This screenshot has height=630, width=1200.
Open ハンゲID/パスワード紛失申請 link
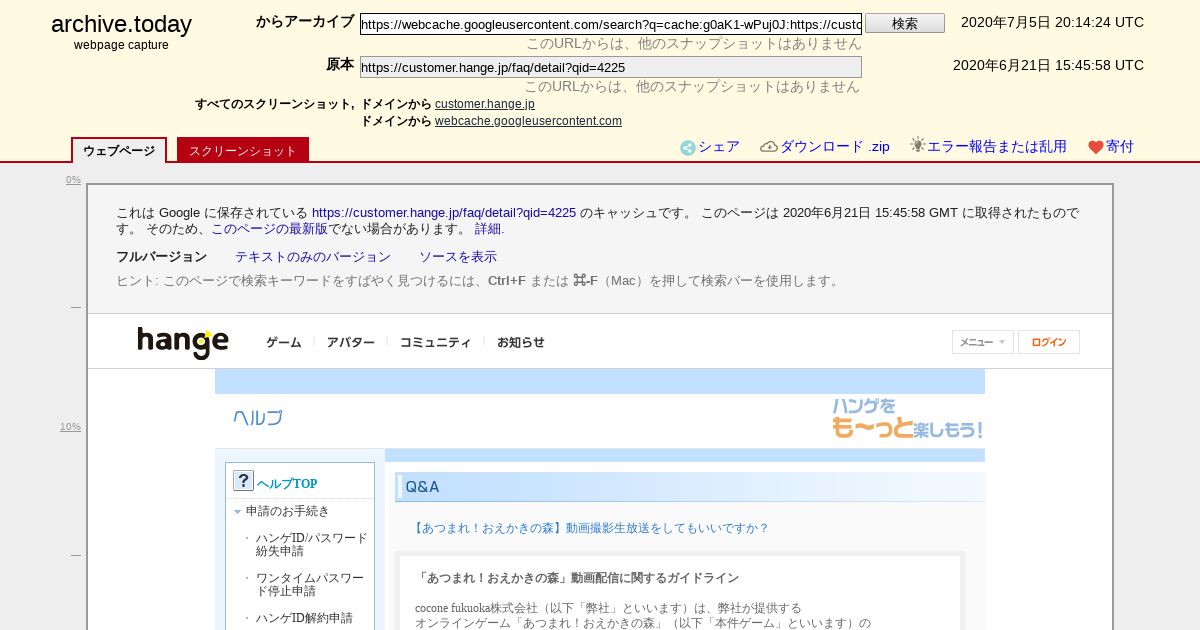click(x=311, y=544)
